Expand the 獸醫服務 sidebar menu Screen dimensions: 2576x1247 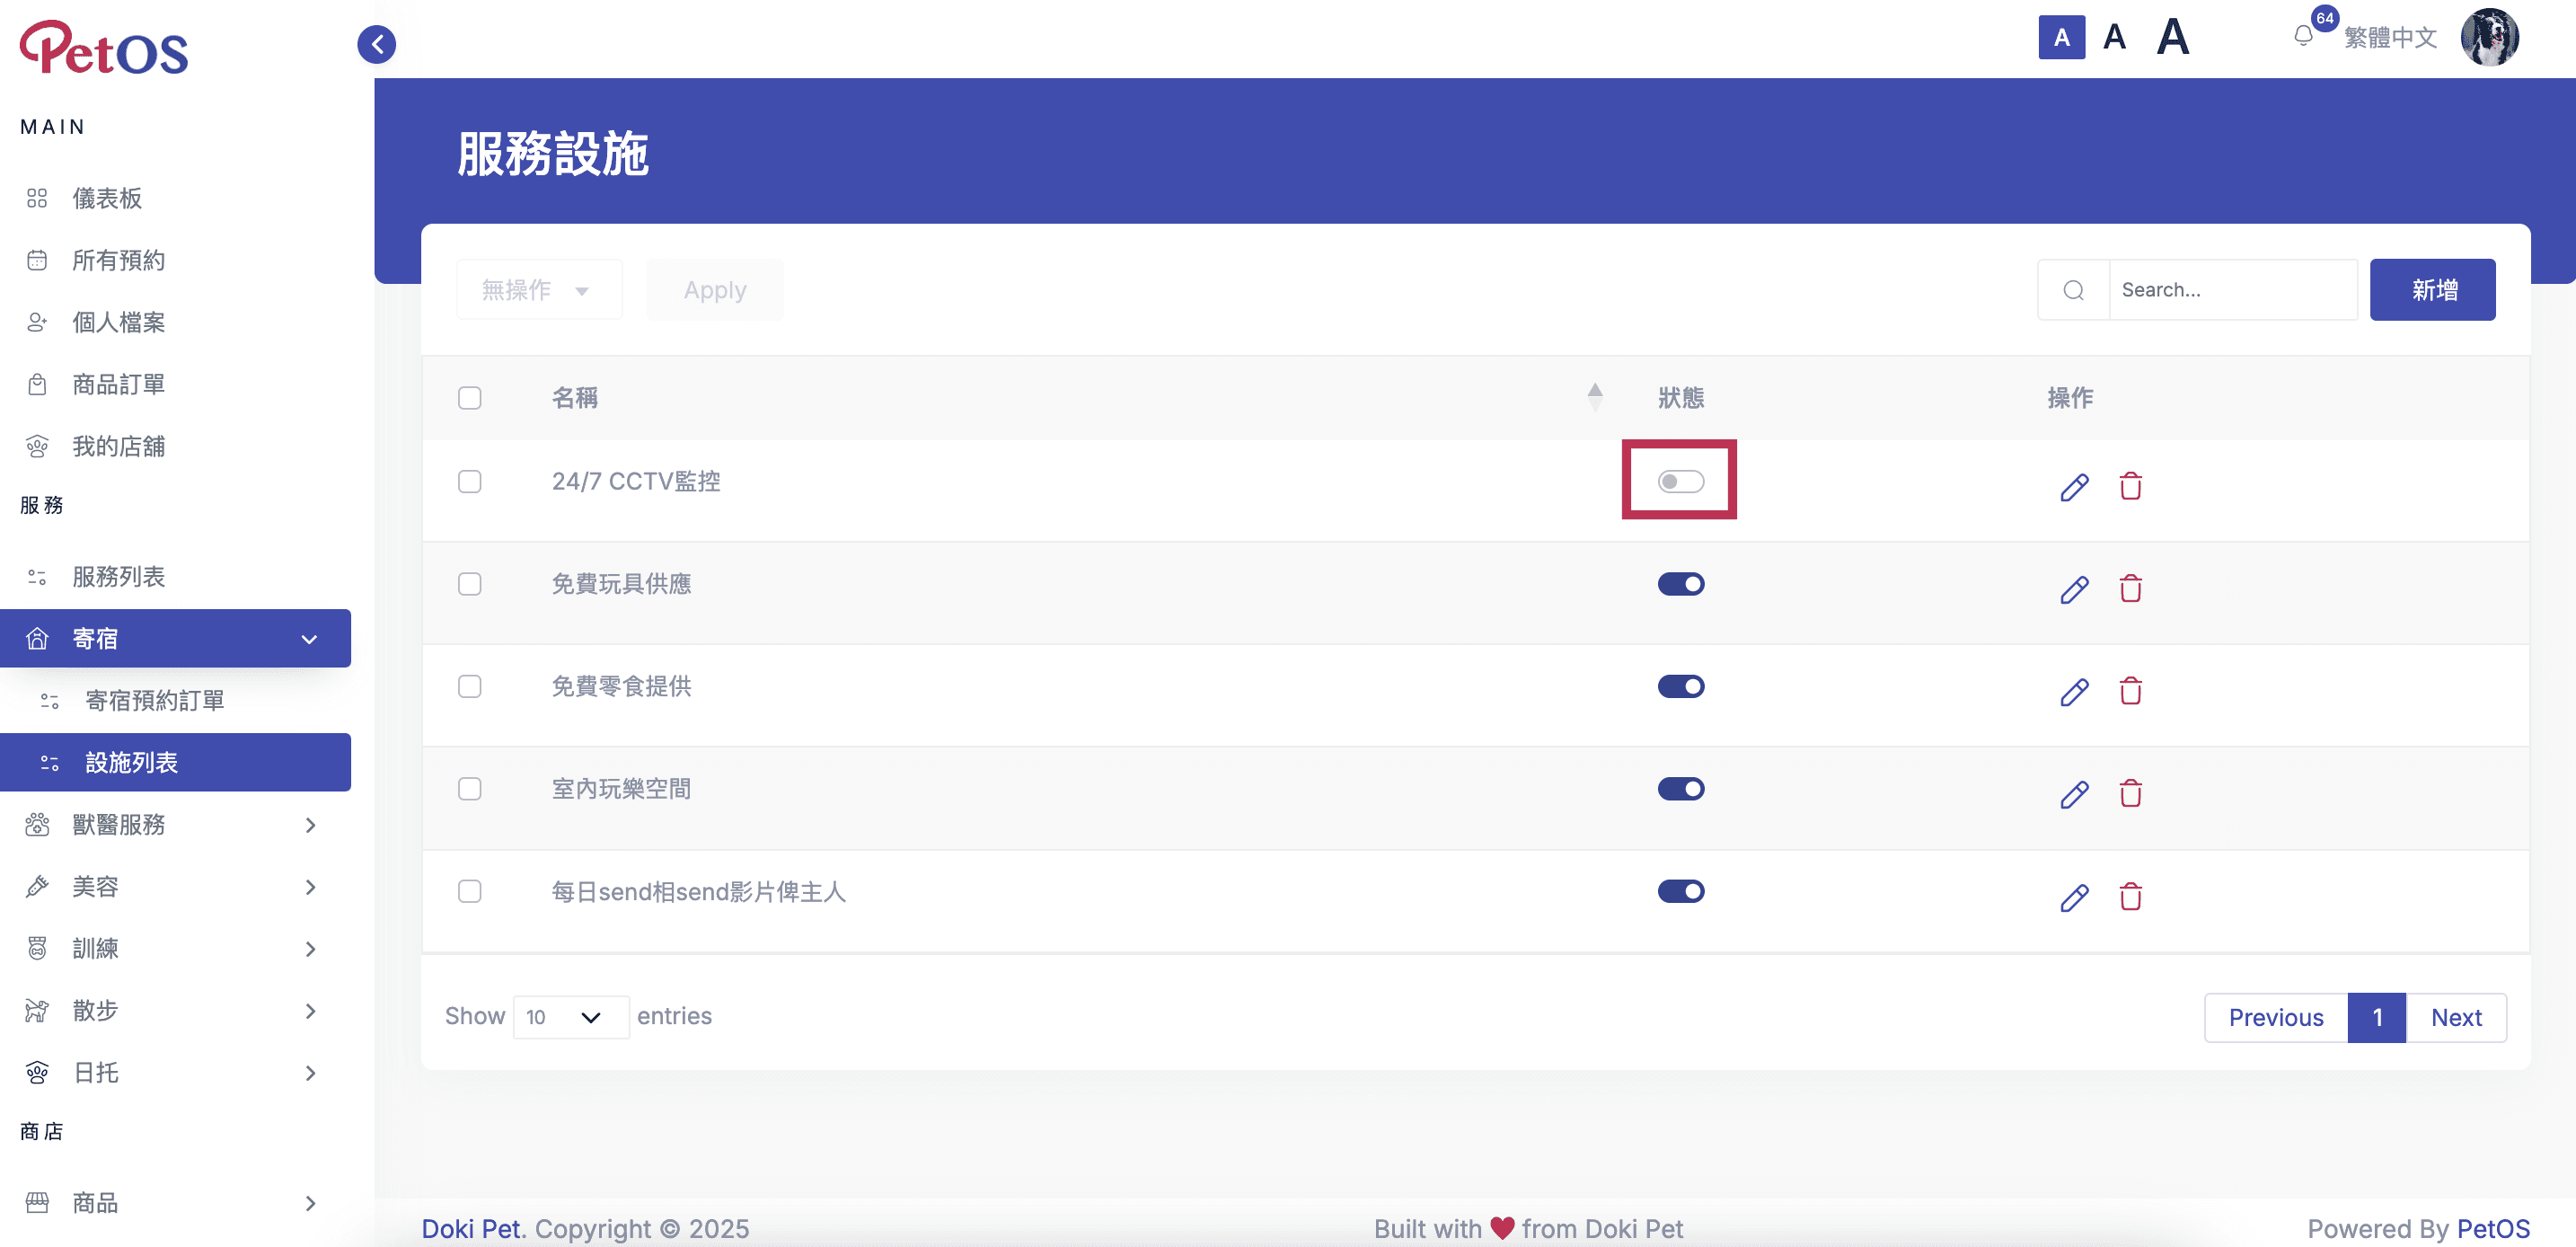pos(175,825)
